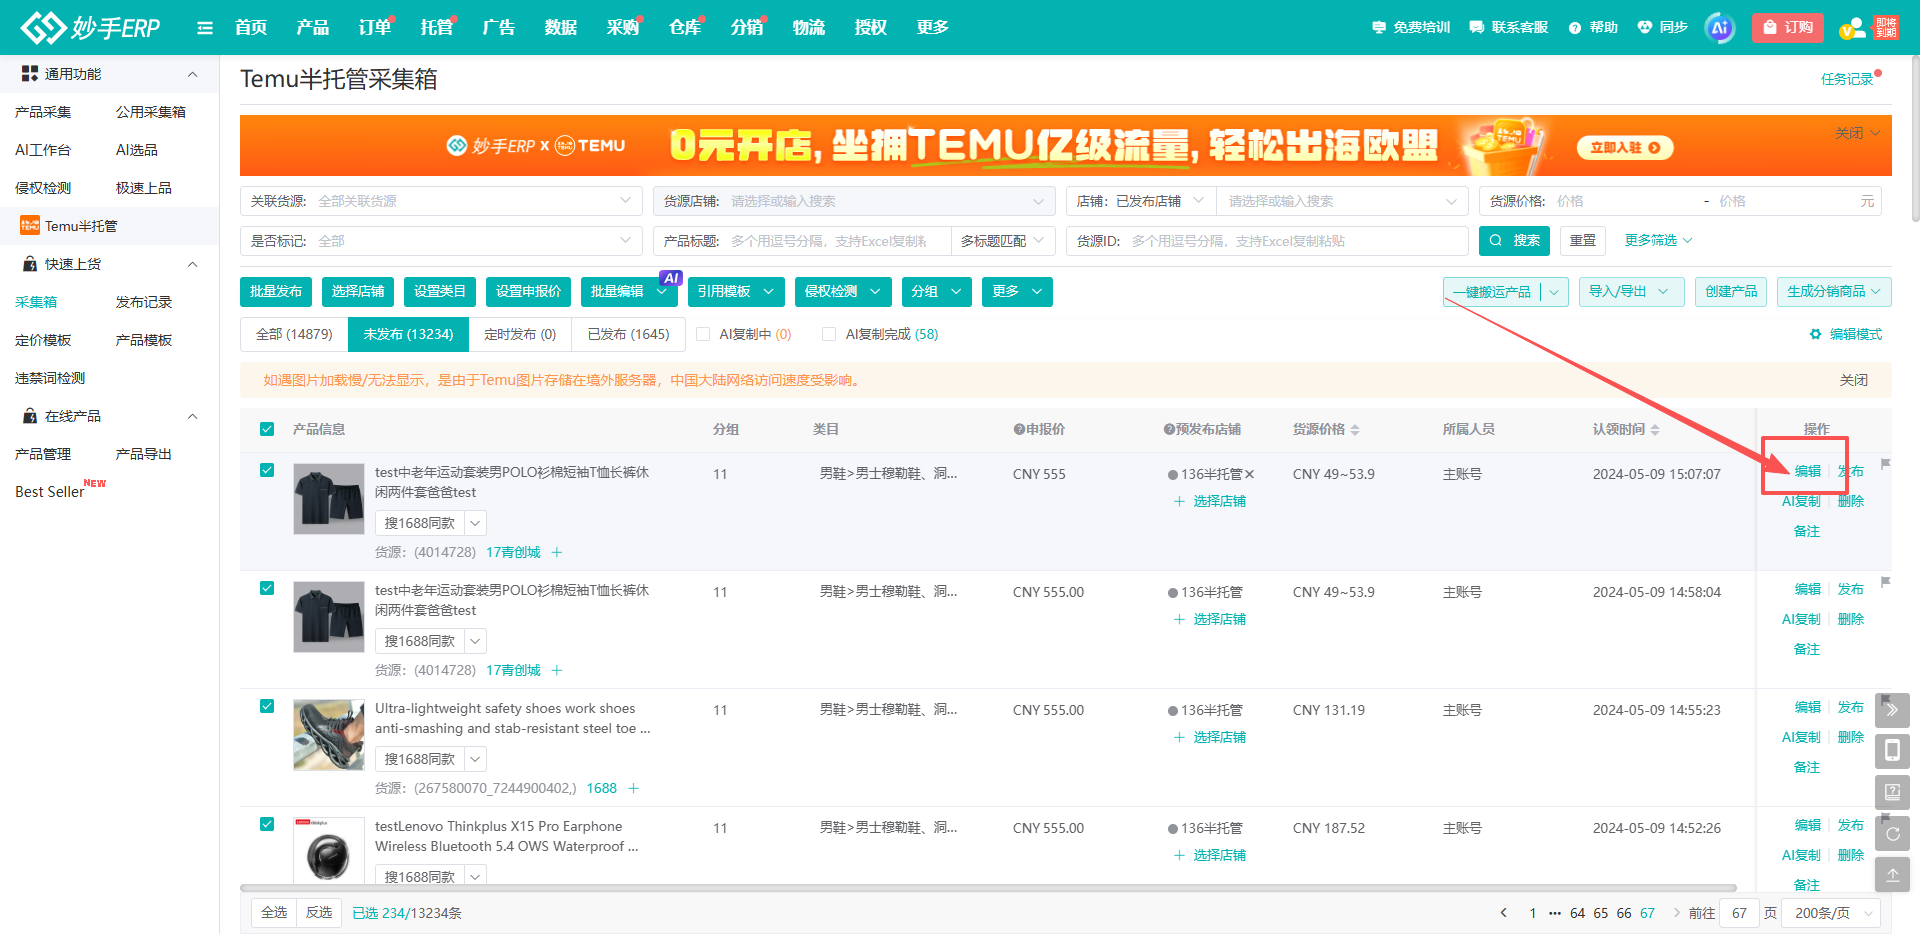Screen dimensions: 1920x934
Task: Click the 搜索 search button
Action: tap(1514, 241)
